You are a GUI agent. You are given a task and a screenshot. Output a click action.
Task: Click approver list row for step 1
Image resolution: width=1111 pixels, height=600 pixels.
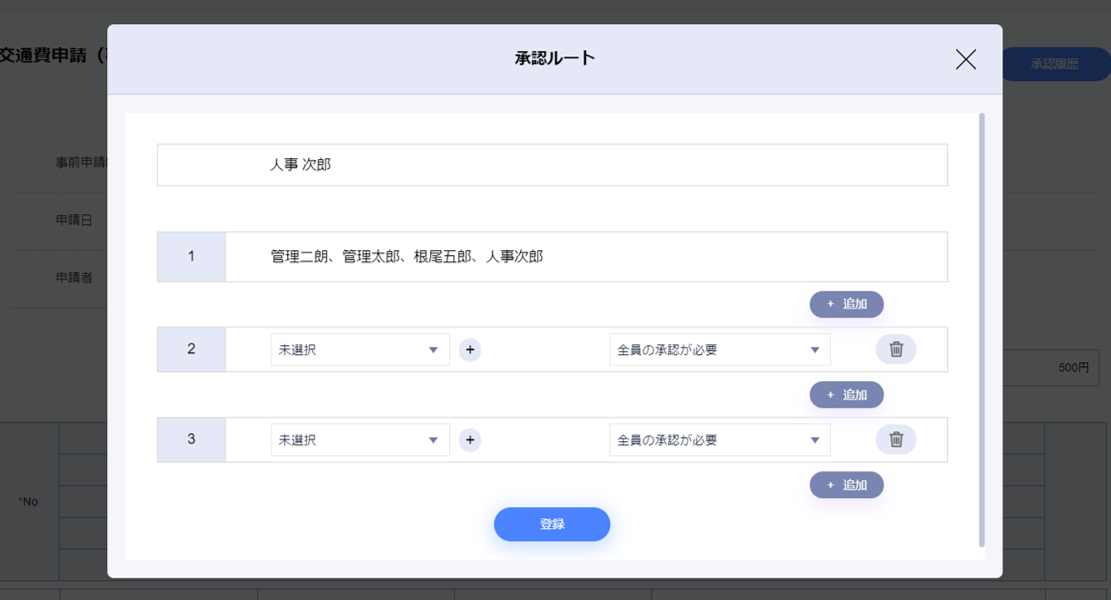pyautogui.click(x=585, y=257)
